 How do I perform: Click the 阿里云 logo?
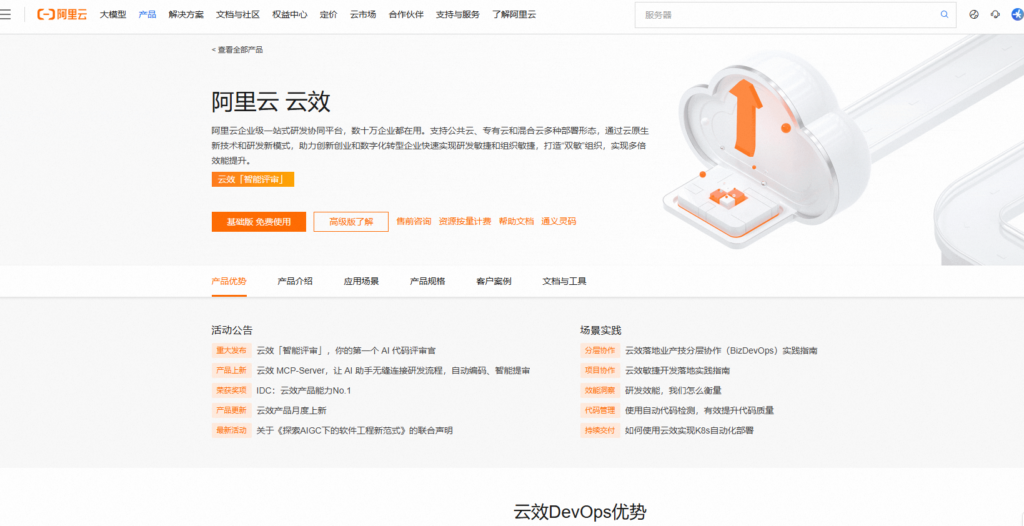pos(62,15)
